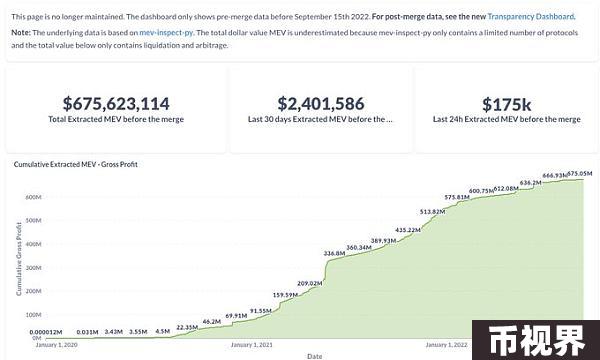Select the $175k last 24h value

point(507,104)
